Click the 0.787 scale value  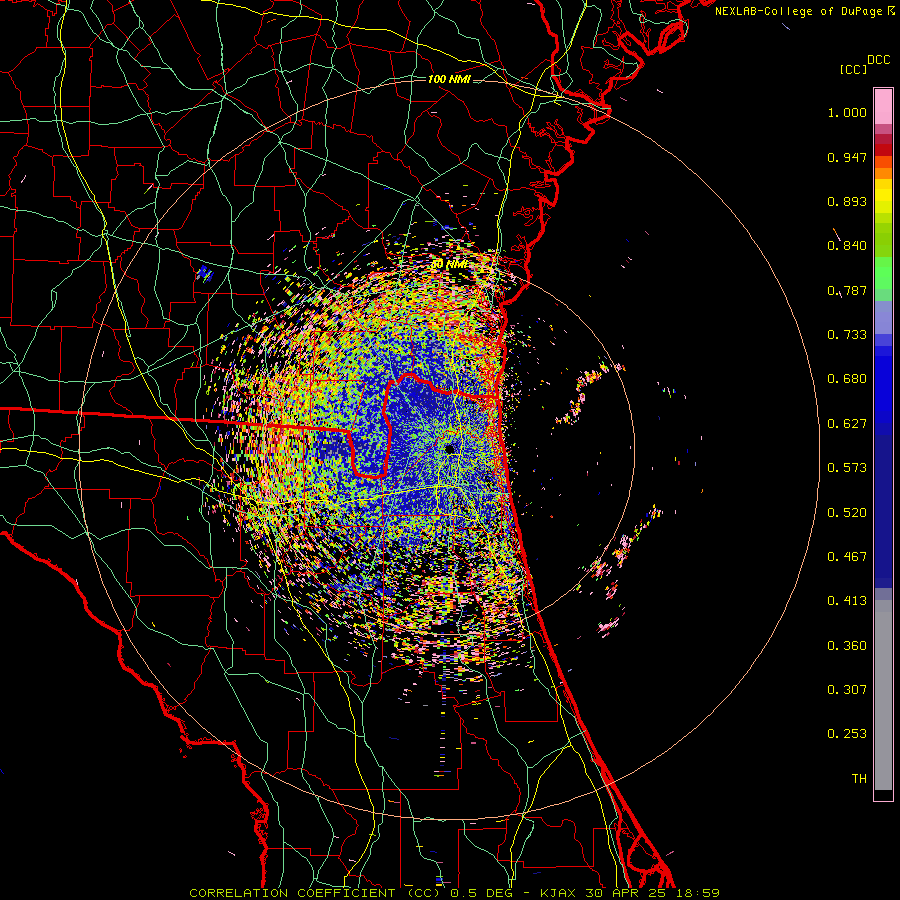[847, 290]
